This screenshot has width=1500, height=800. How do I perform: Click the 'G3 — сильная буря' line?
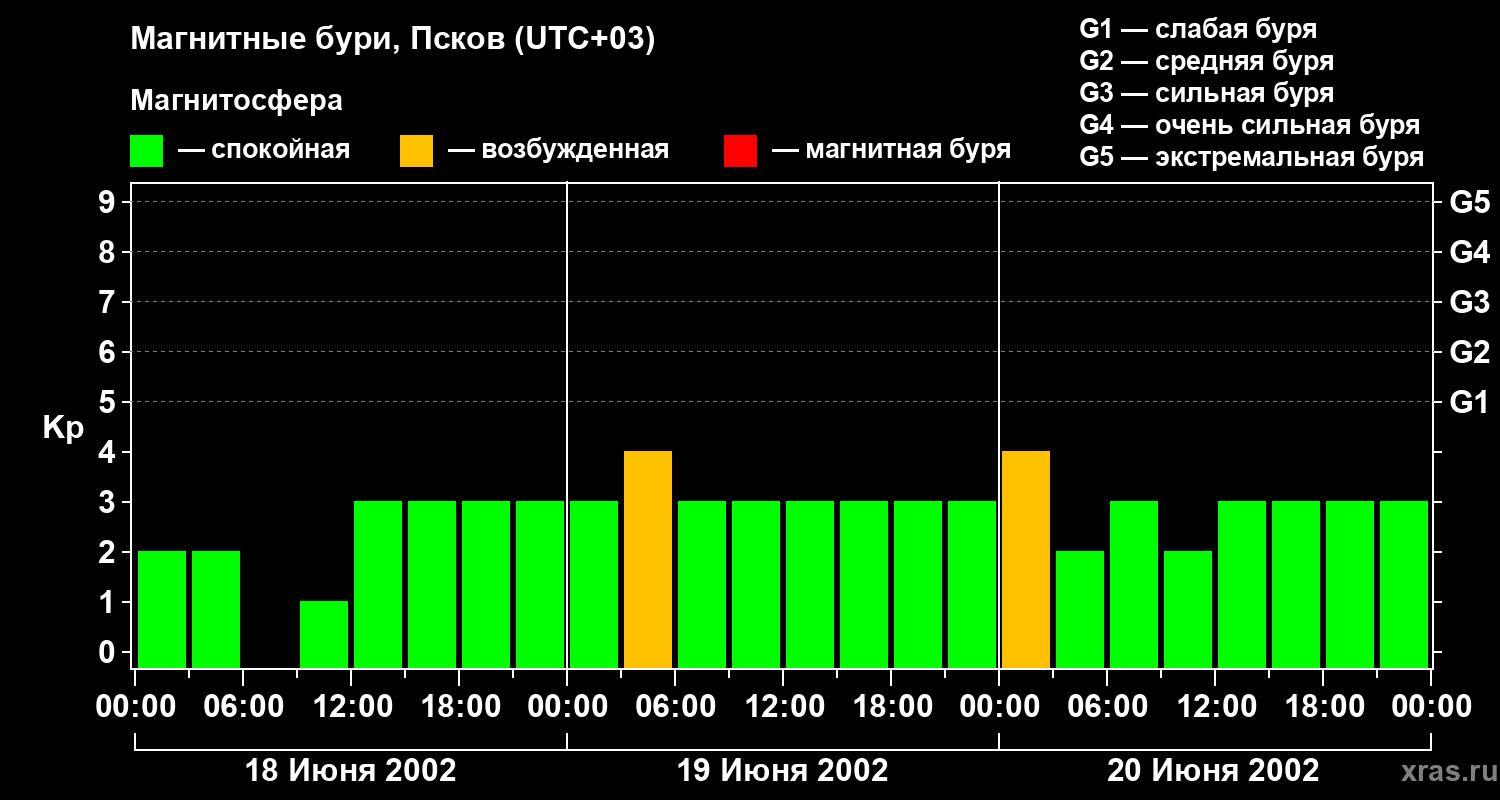pos(1207,93)
